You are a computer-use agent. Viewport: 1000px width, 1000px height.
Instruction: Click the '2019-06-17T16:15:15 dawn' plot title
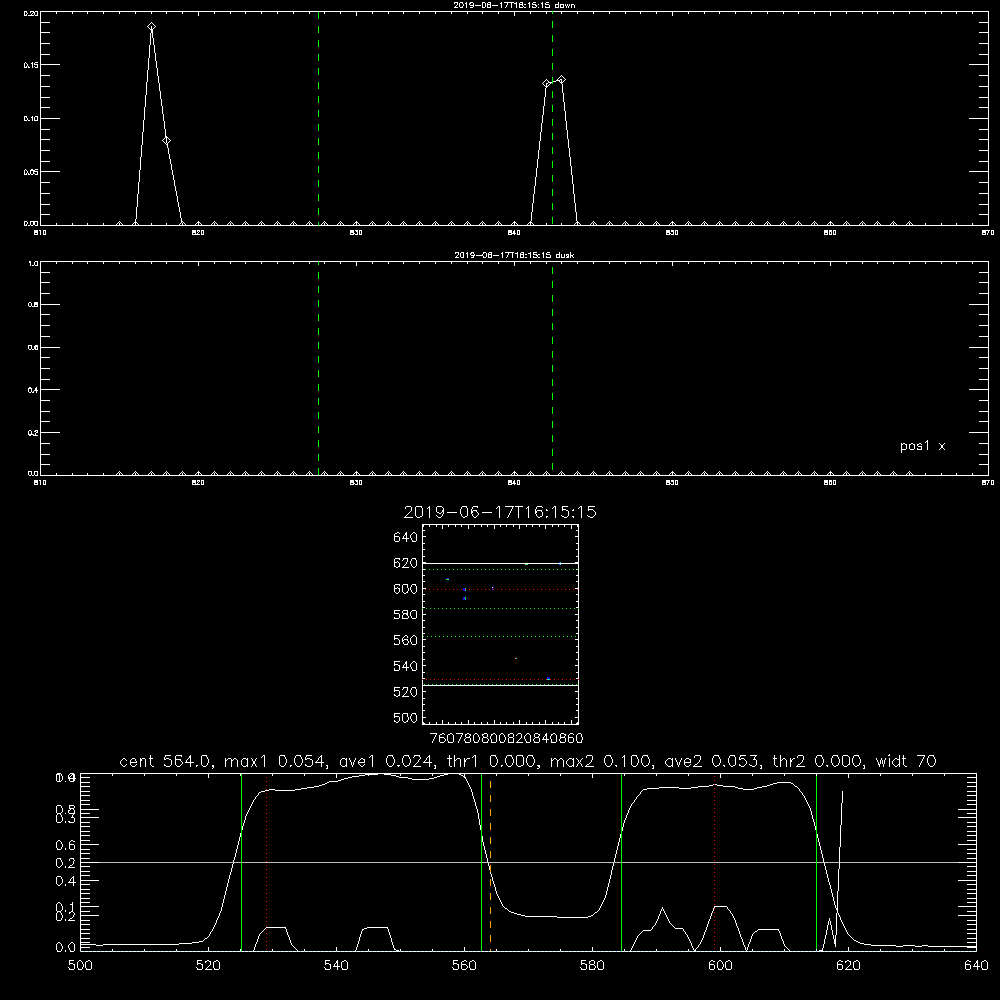[514, 5]
